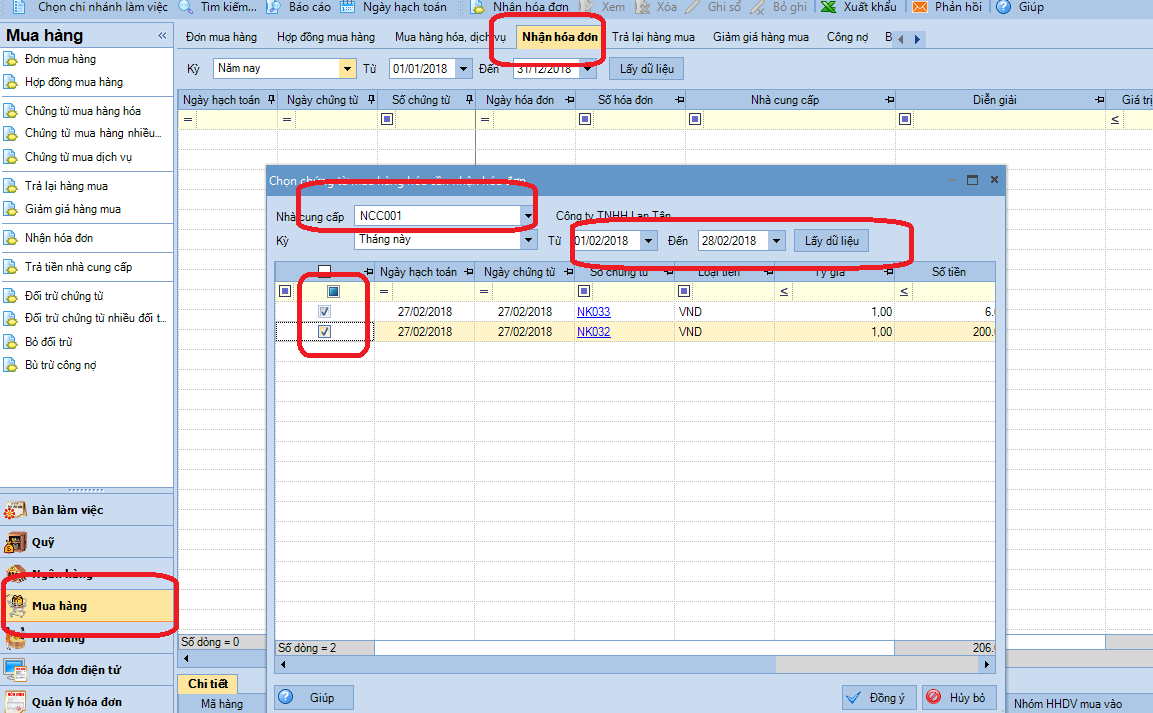Open the dialog Kỳ Tháng này dropdown
Image resolution: width=1153 pixels, height=713 pixels.
click(528, 240)
